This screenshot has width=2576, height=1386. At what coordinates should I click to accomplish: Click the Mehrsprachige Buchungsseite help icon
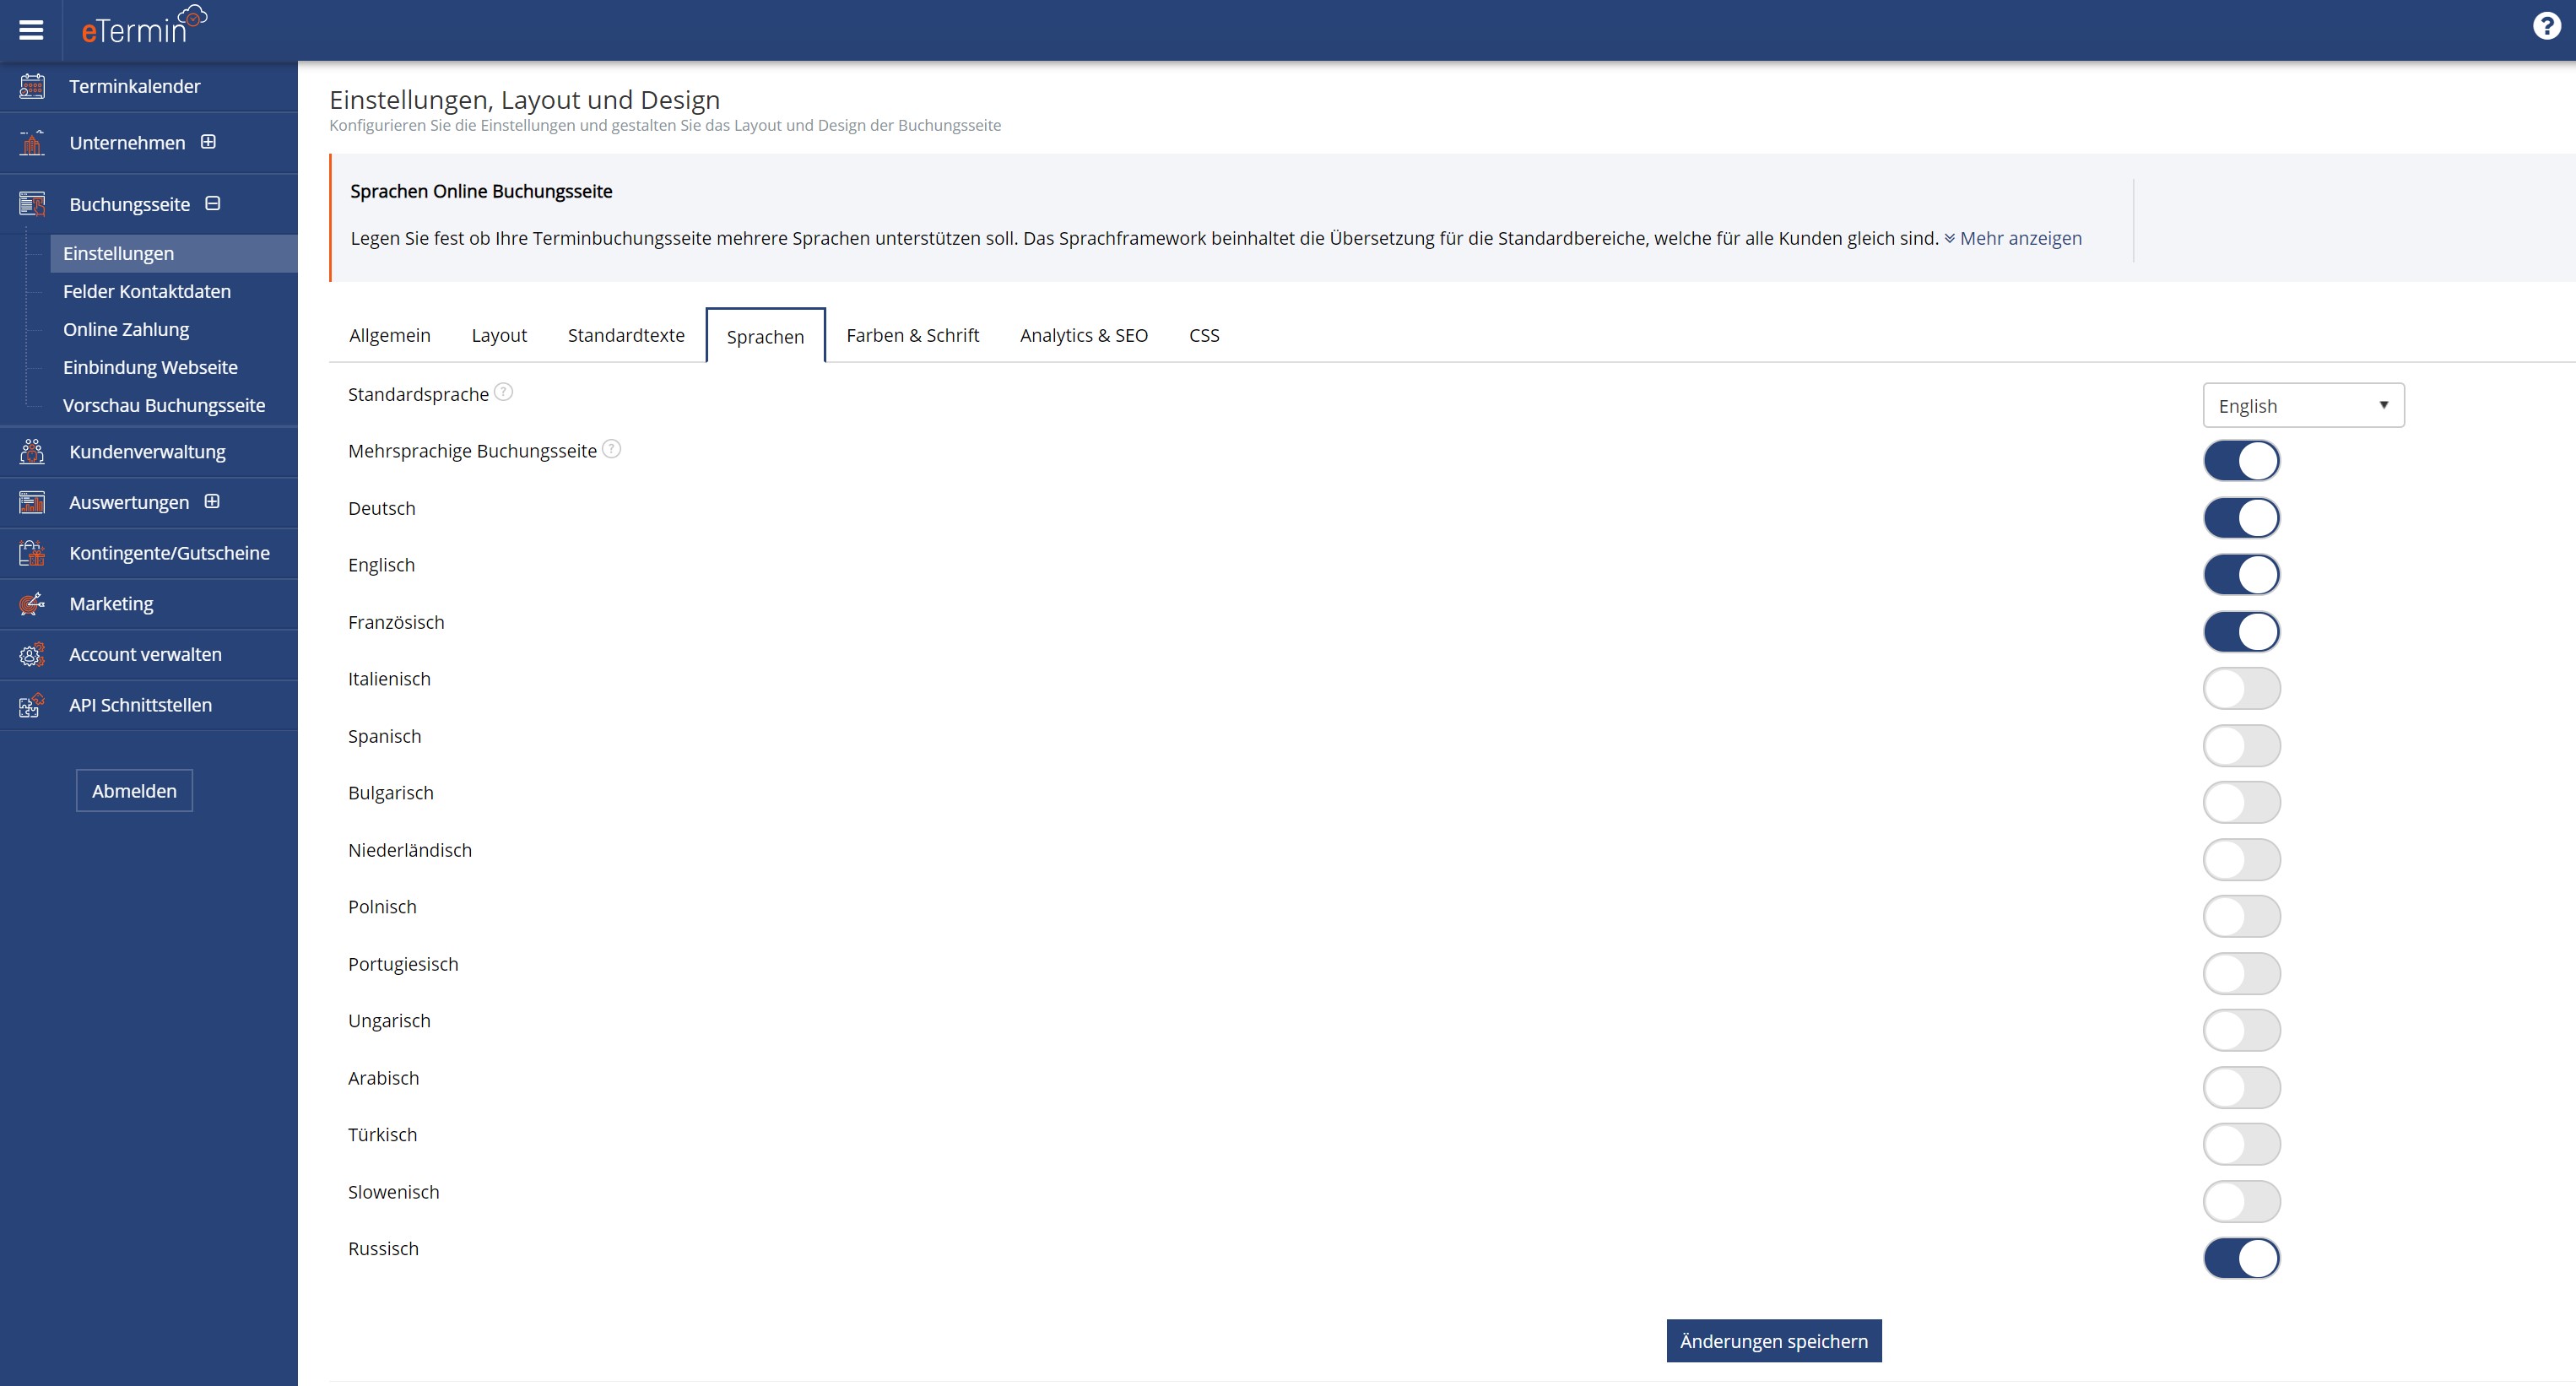[x=612, y=449]
